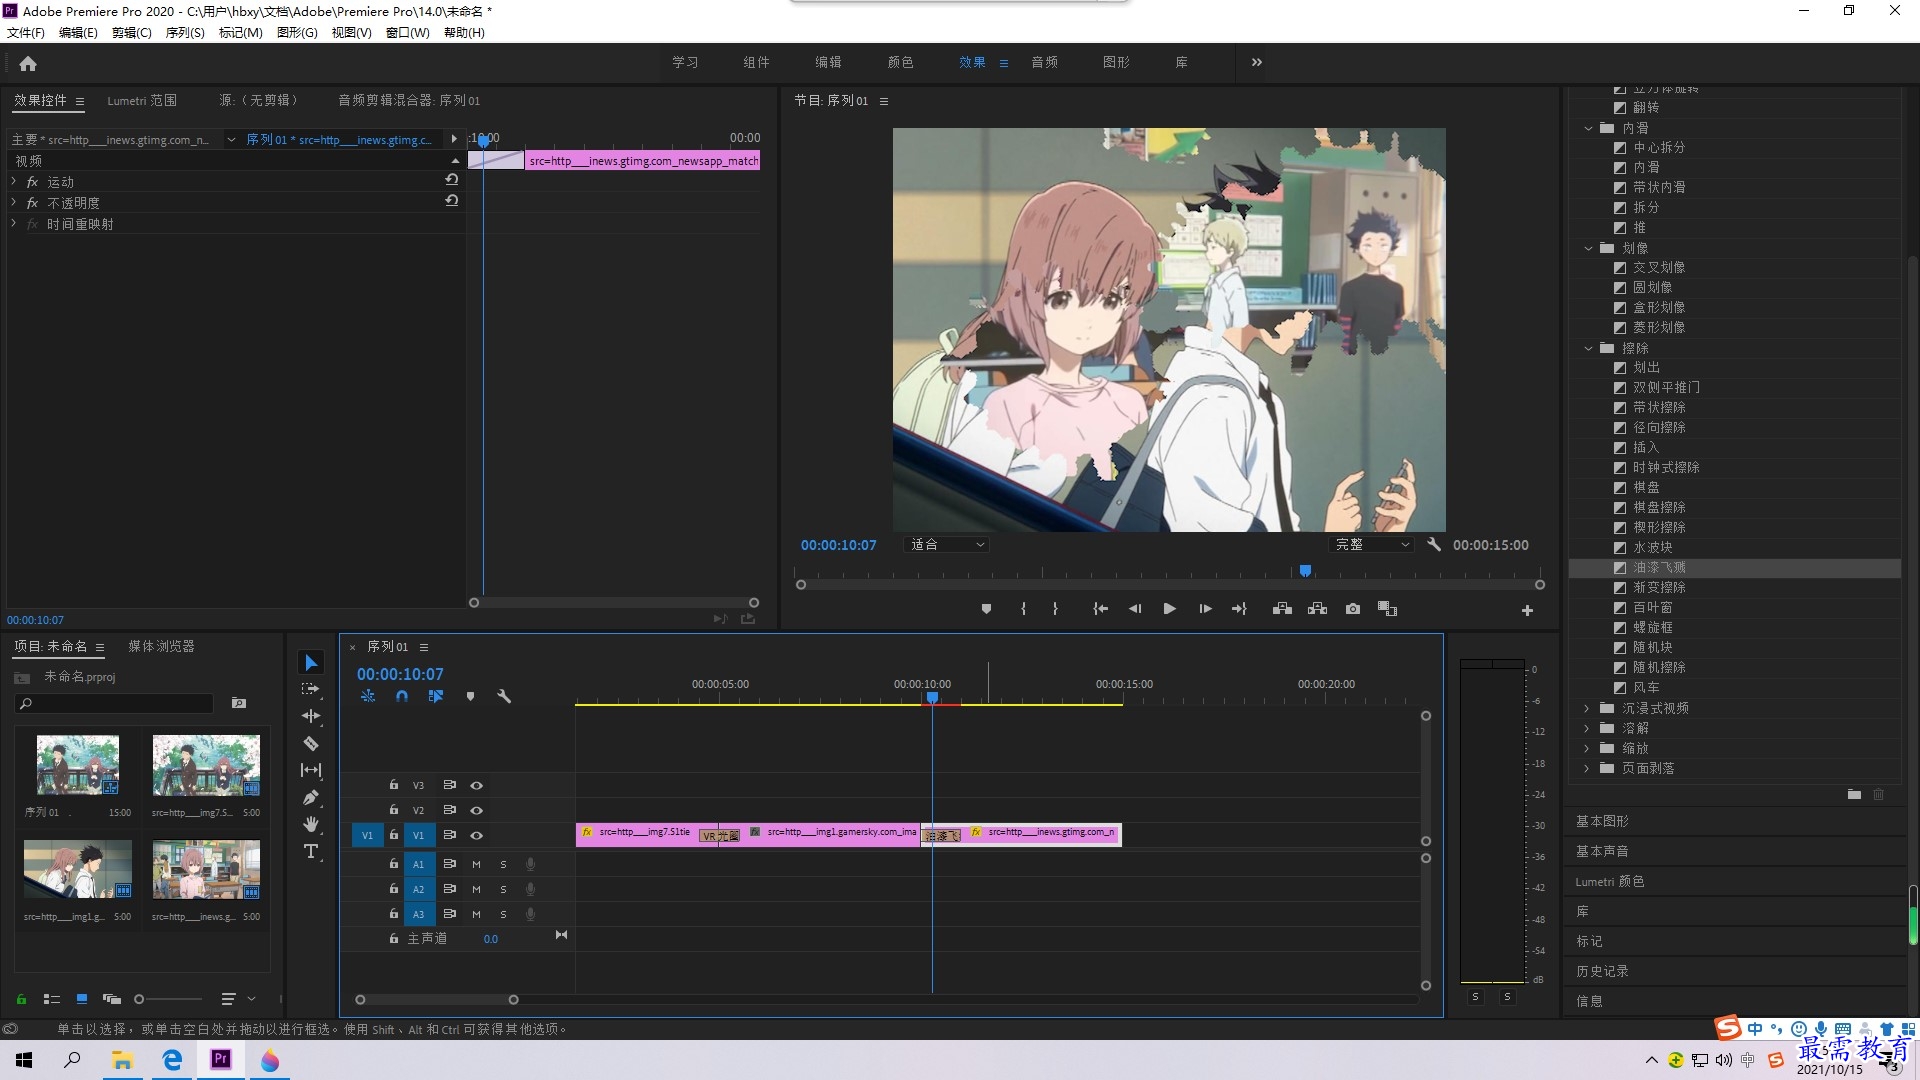This screenshot has height=1080, width=1920.
Task: Toggle lock on track A3
Action: coord(394,913)
